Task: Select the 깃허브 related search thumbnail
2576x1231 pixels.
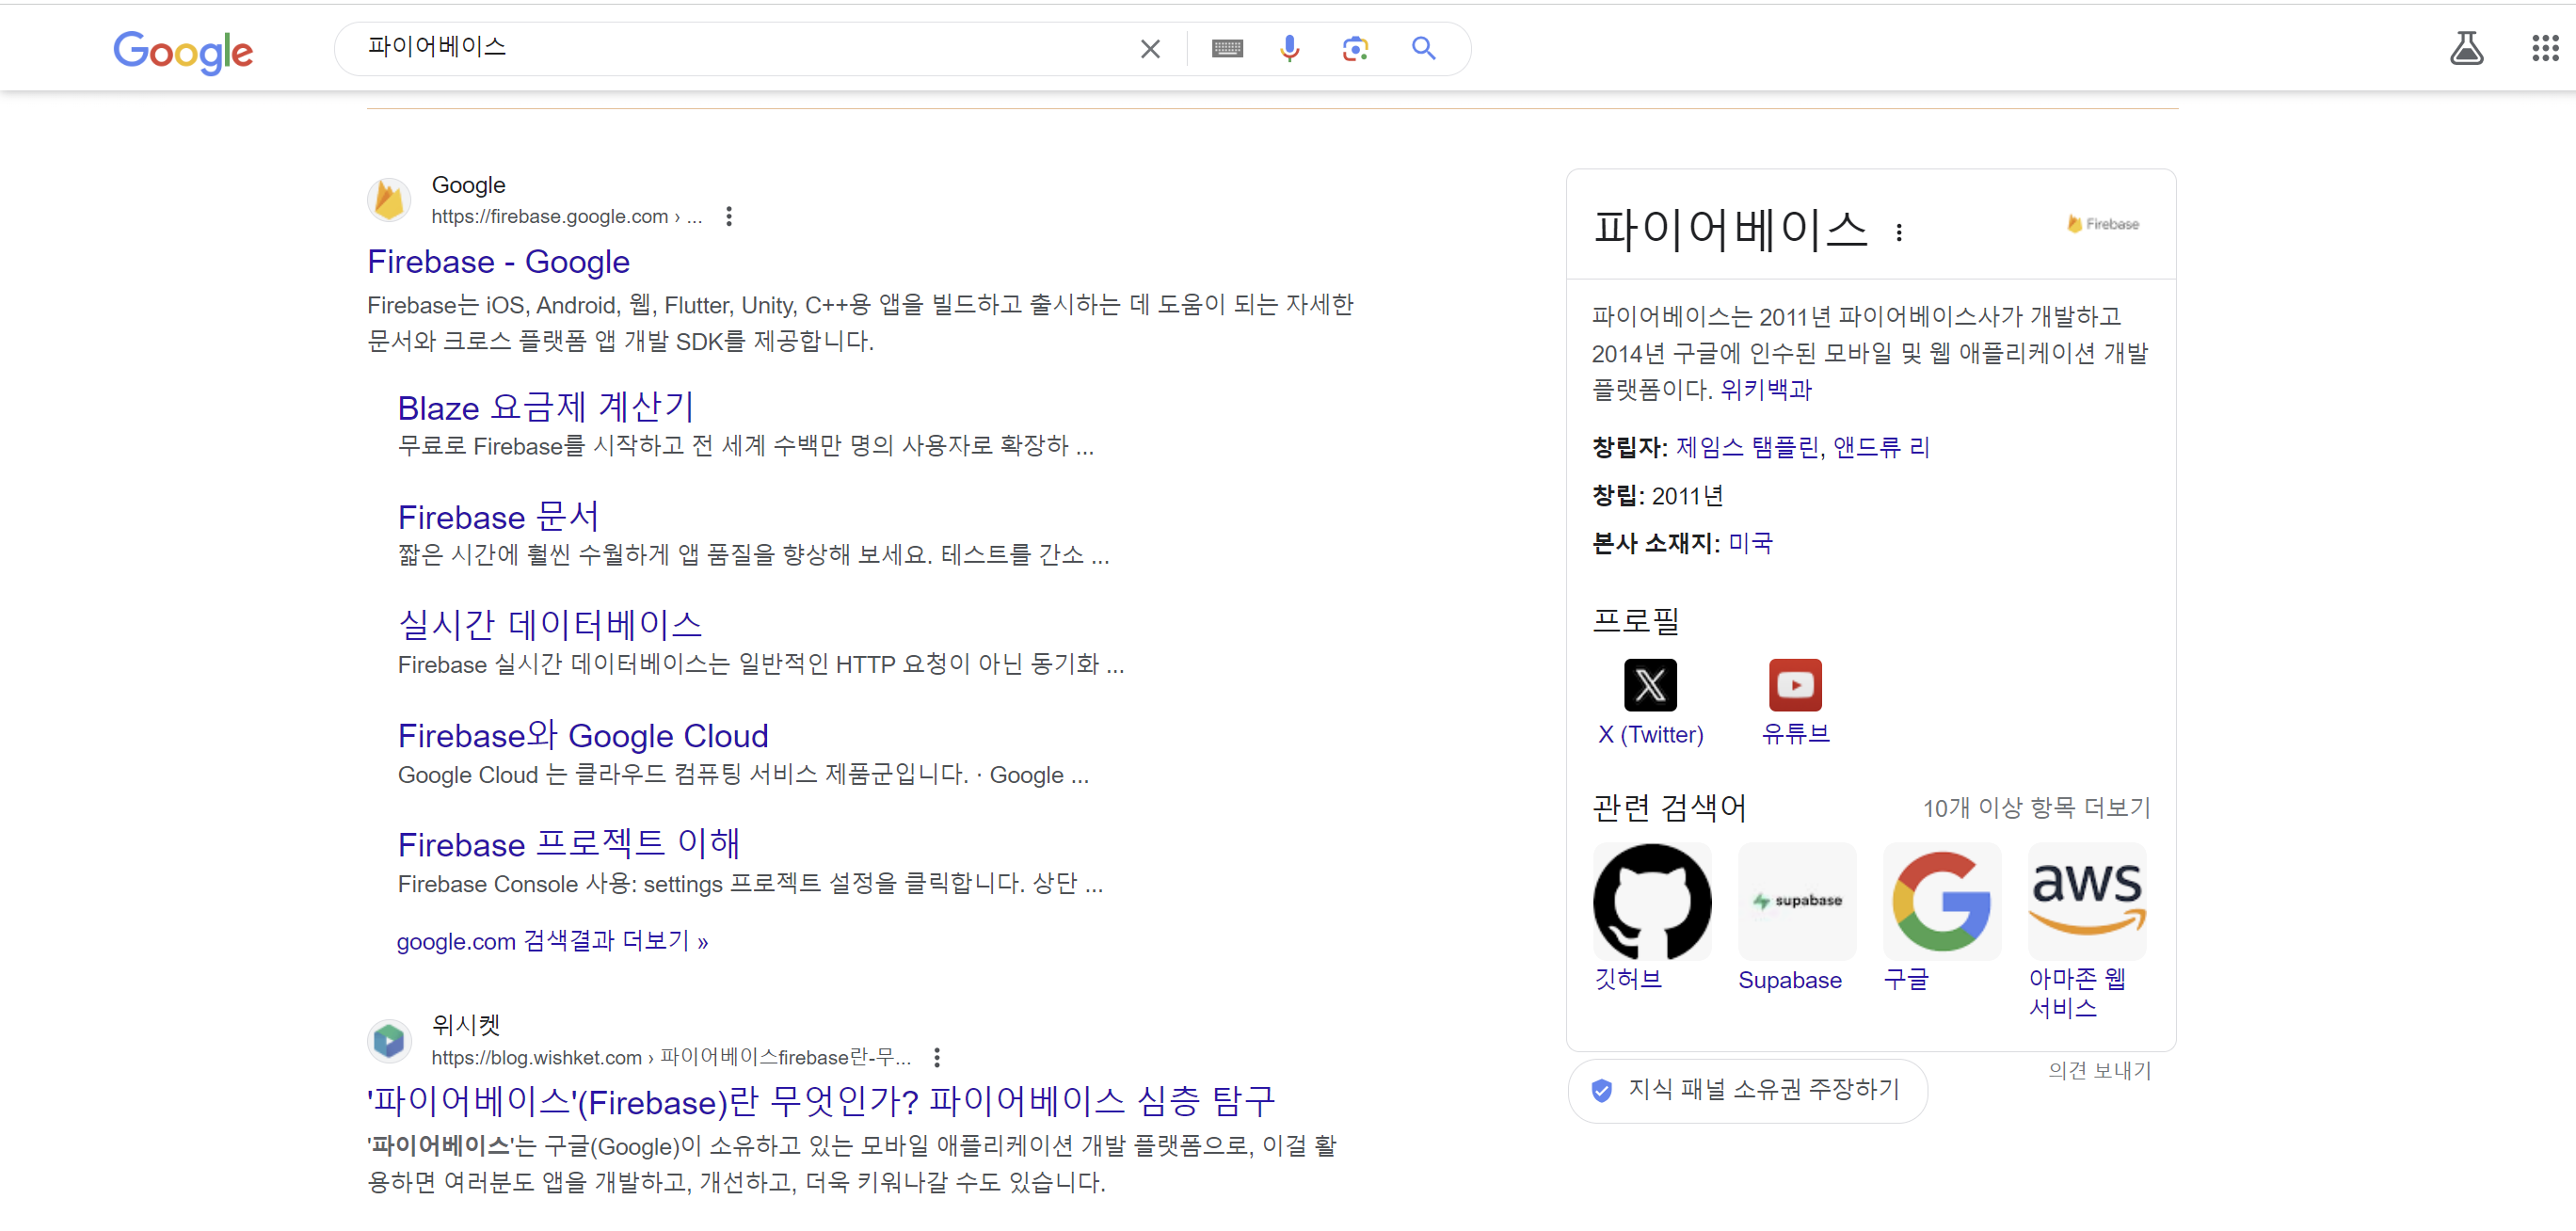Action: [1651, 901]
